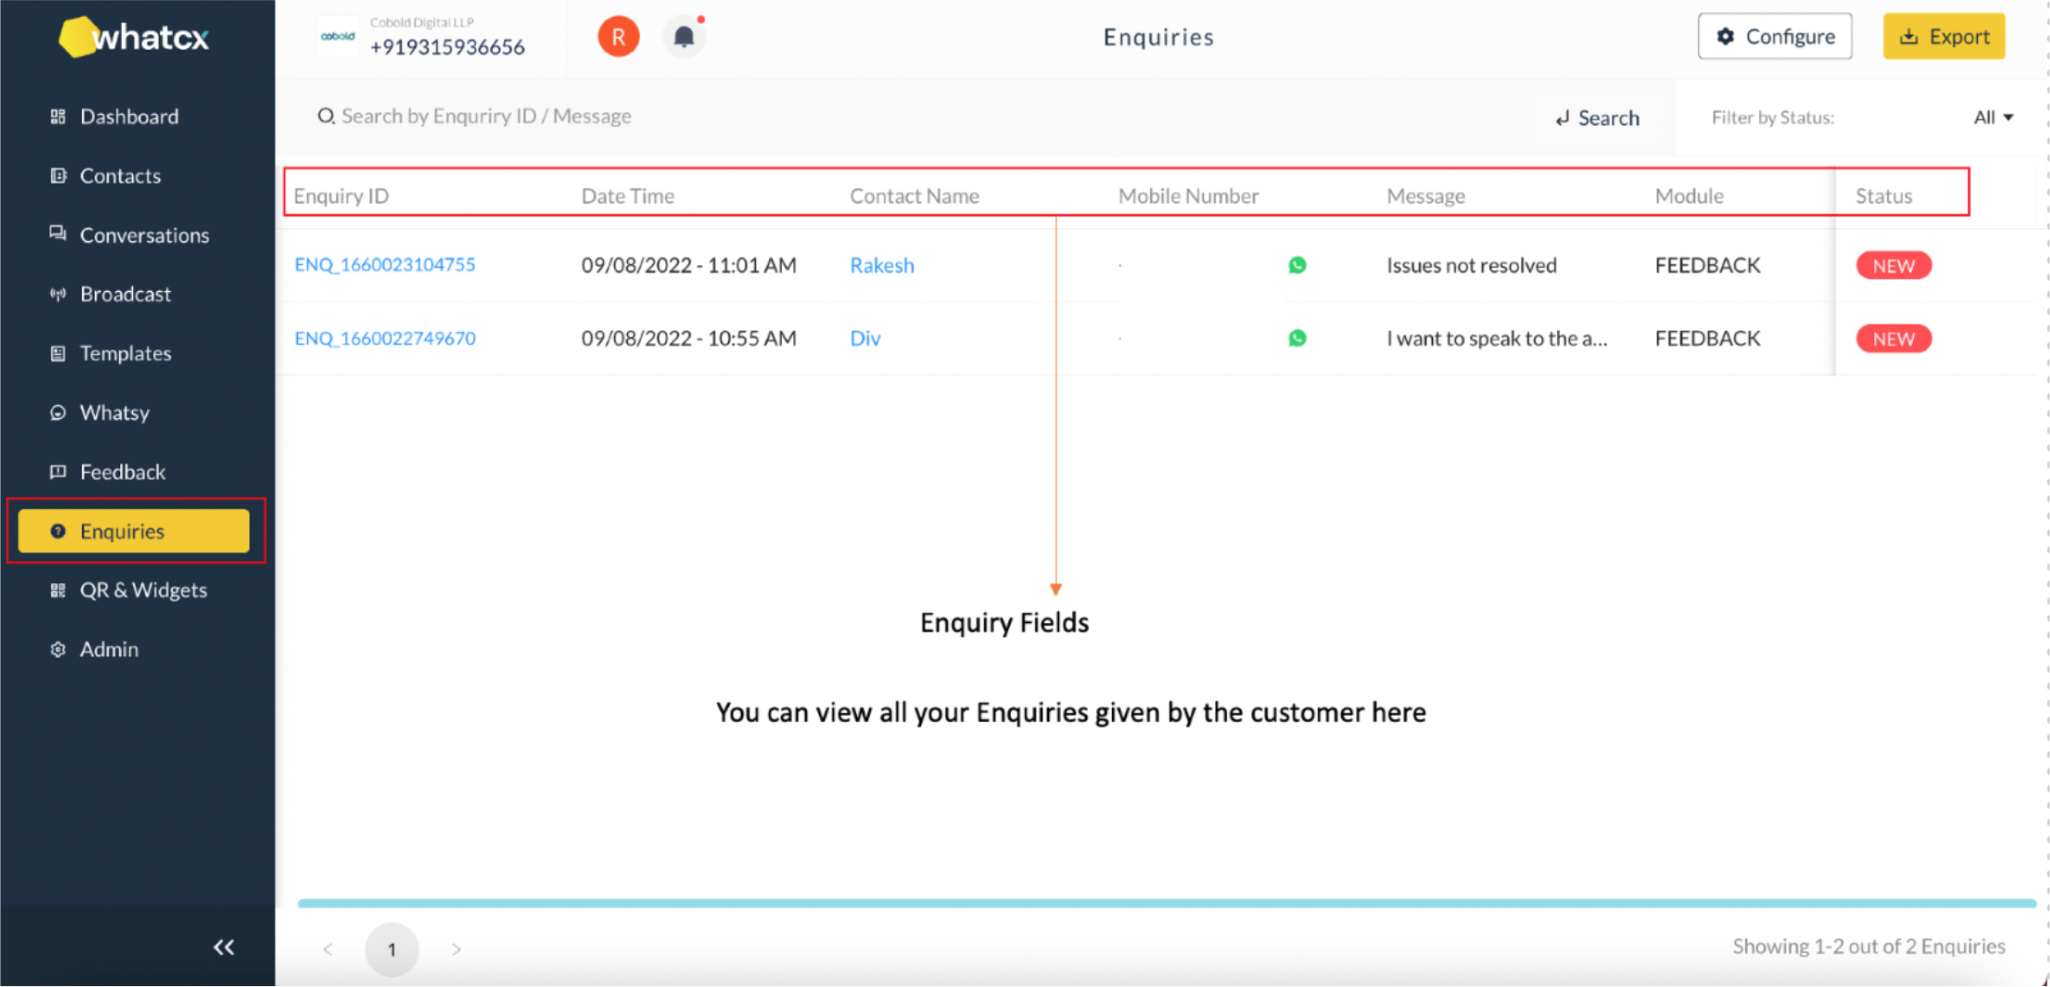Open the Templates section
This screenshot has width=2050, height=987.
(125, 353)
